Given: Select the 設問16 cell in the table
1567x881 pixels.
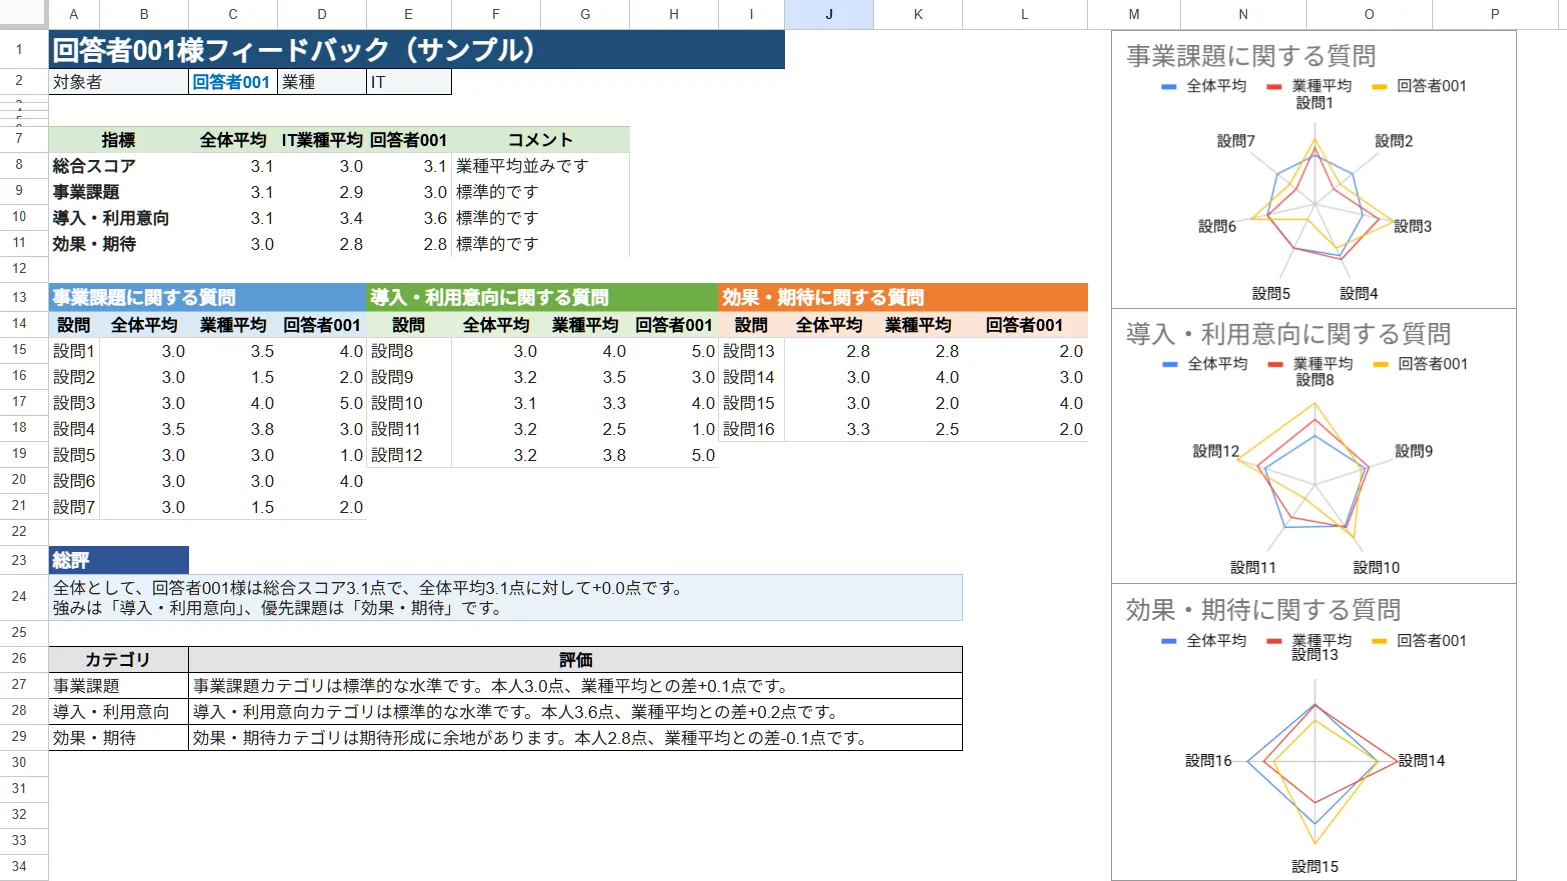Looking at the screenshot, I should [752, 429].
